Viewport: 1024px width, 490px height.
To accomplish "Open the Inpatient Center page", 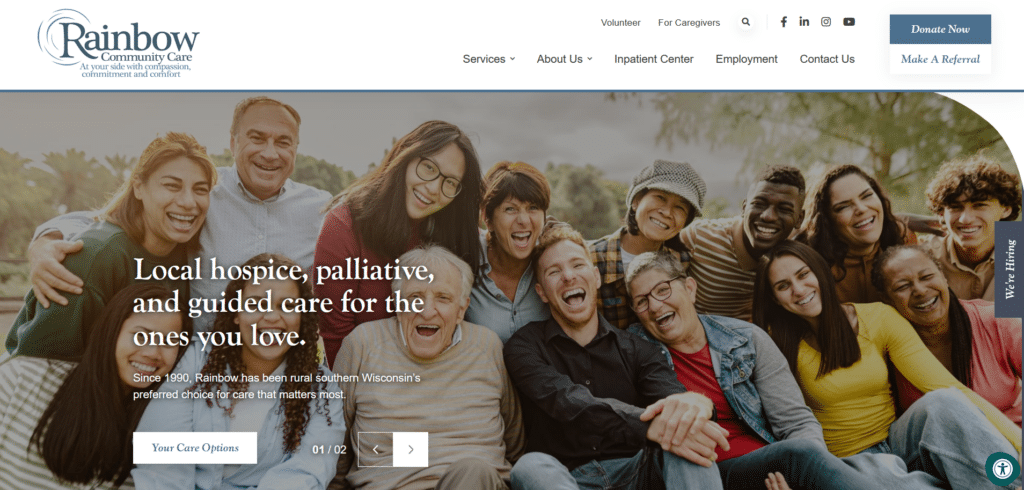I will pyautogui.click(x=654, y=59).
